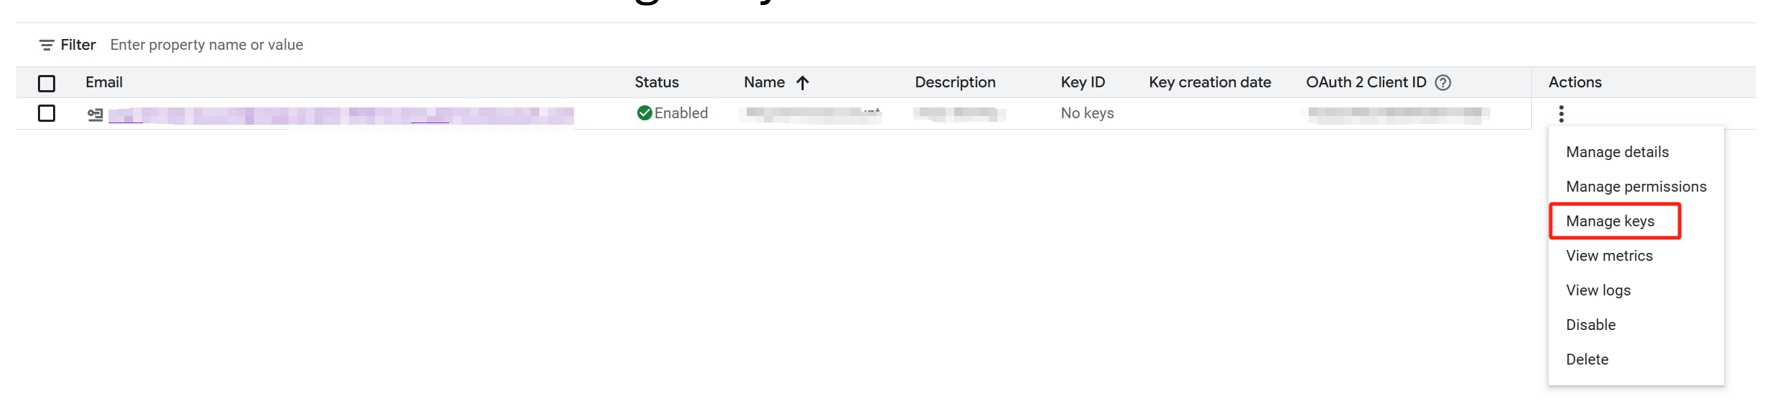Screen dimensions: 1778x406
Task: Choose Manage keys from the menu
Action: (1610, 221)
